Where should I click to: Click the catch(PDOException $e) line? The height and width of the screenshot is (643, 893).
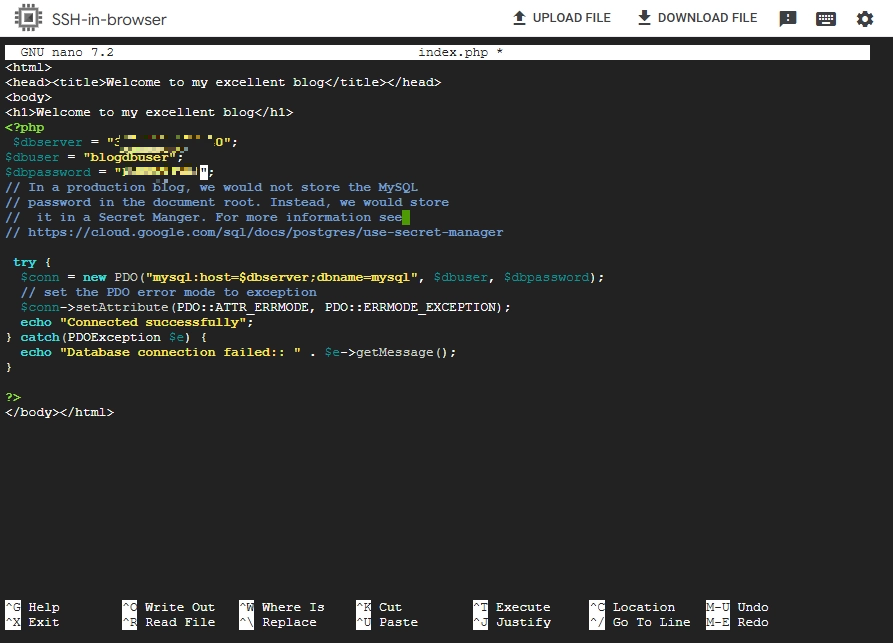[106, 337]
